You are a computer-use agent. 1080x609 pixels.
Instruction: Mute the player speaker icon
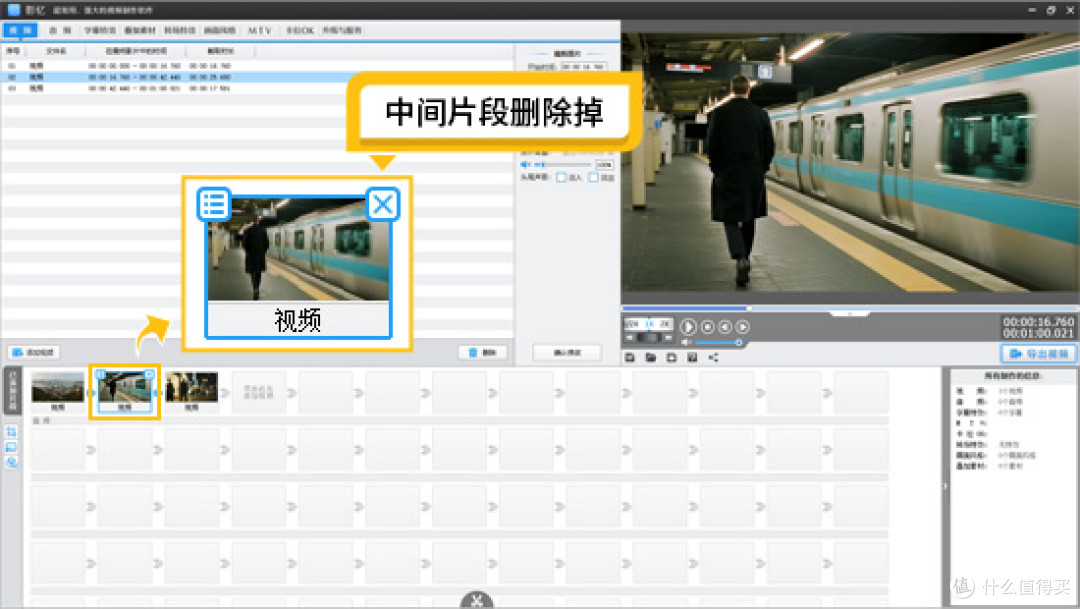coord(686,342)
